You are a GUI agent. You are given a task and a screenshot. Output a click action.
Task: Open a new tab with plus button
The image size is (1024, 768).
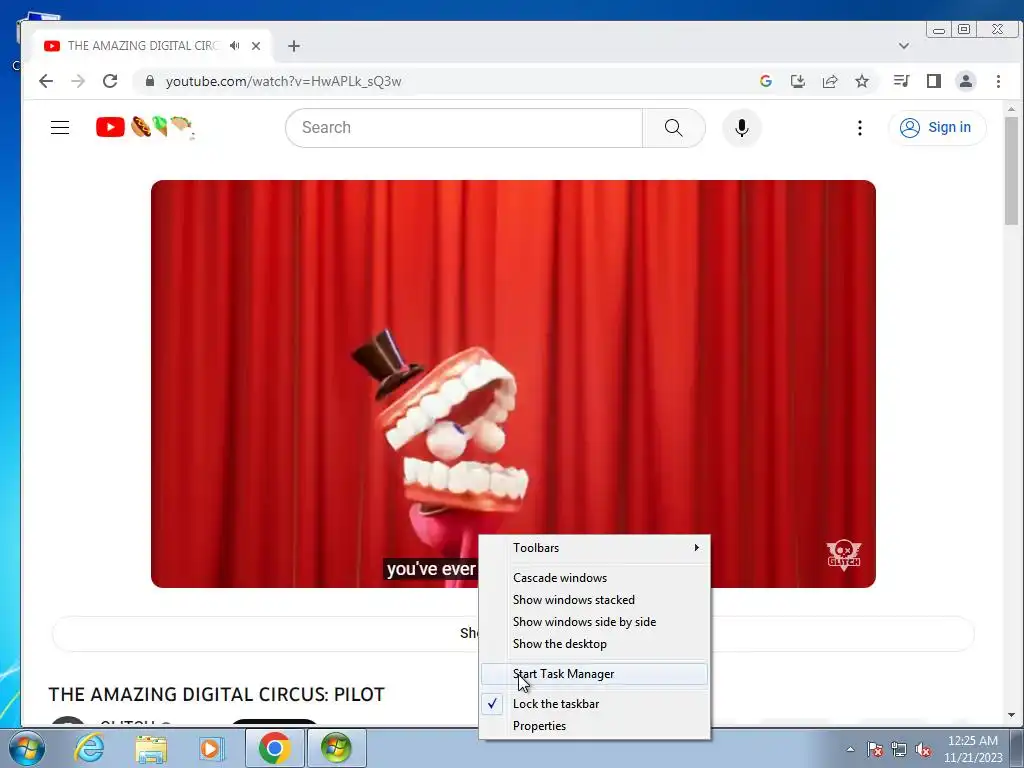pos(294,46)
